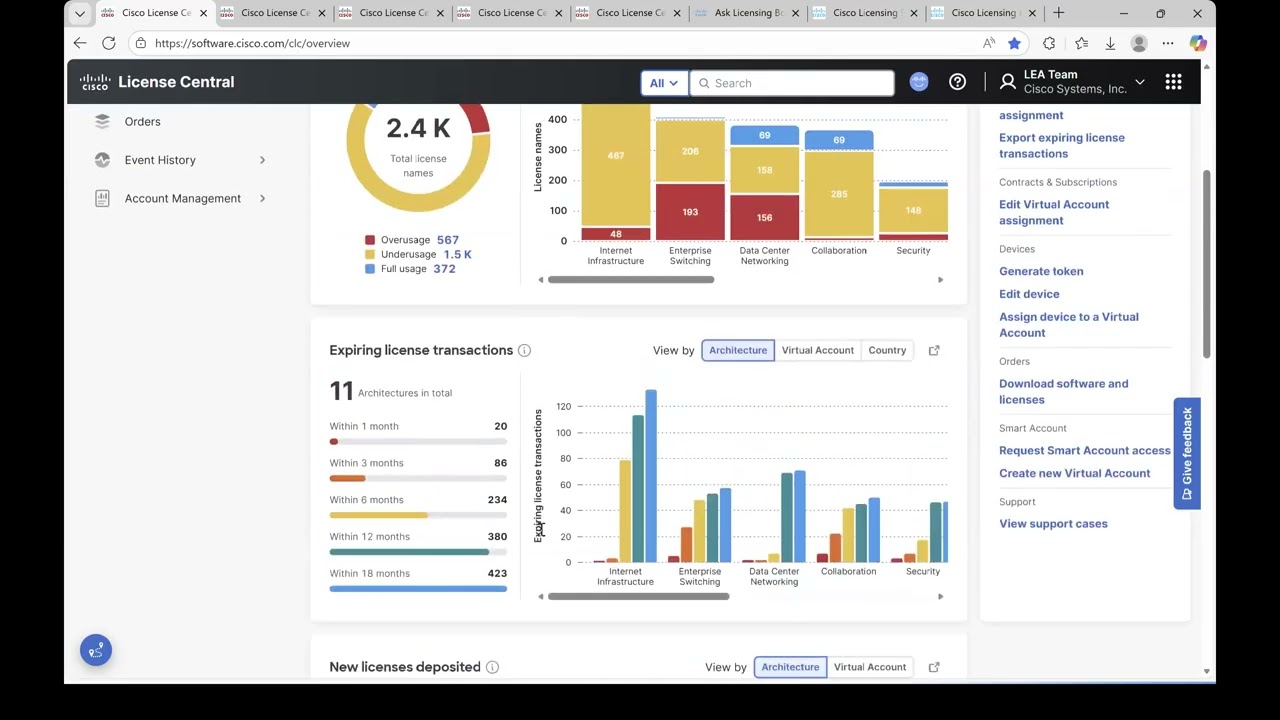Click the Cisco logo in header

tap(95, 82)
